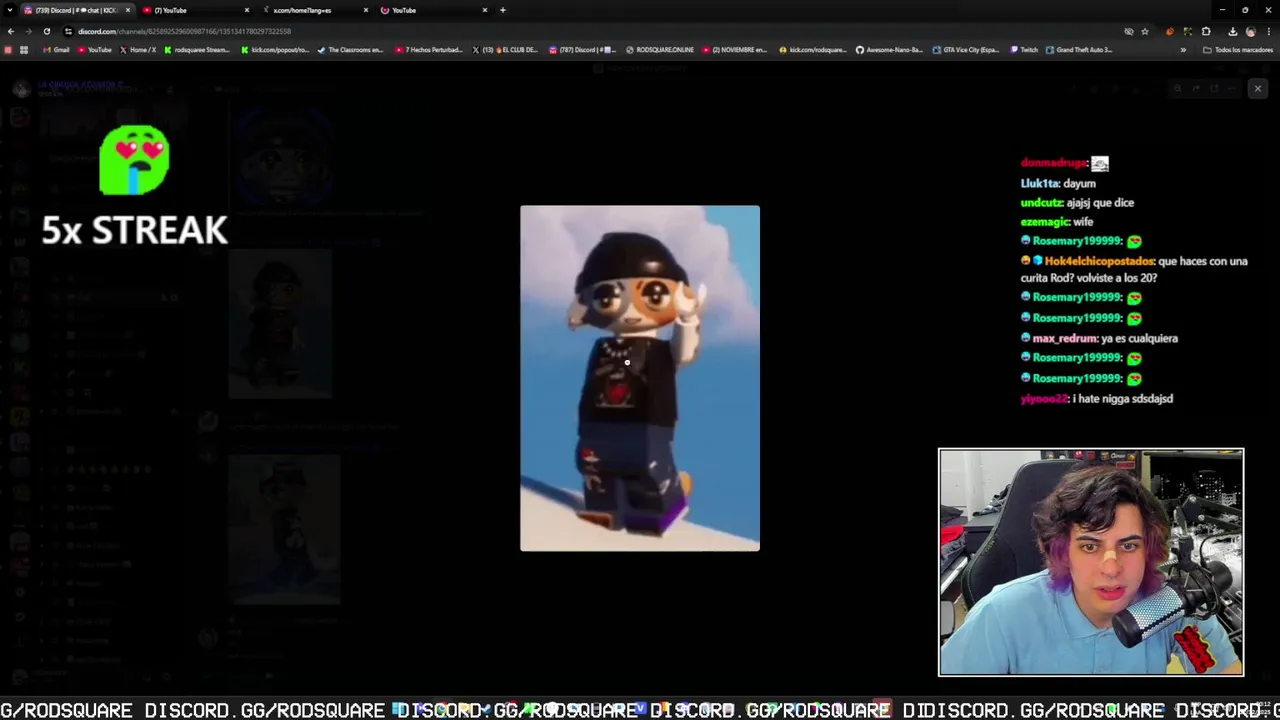Click the discord.com address bar
The height and width of the screenshot is (720, 1280).
(x=590, y=31)
